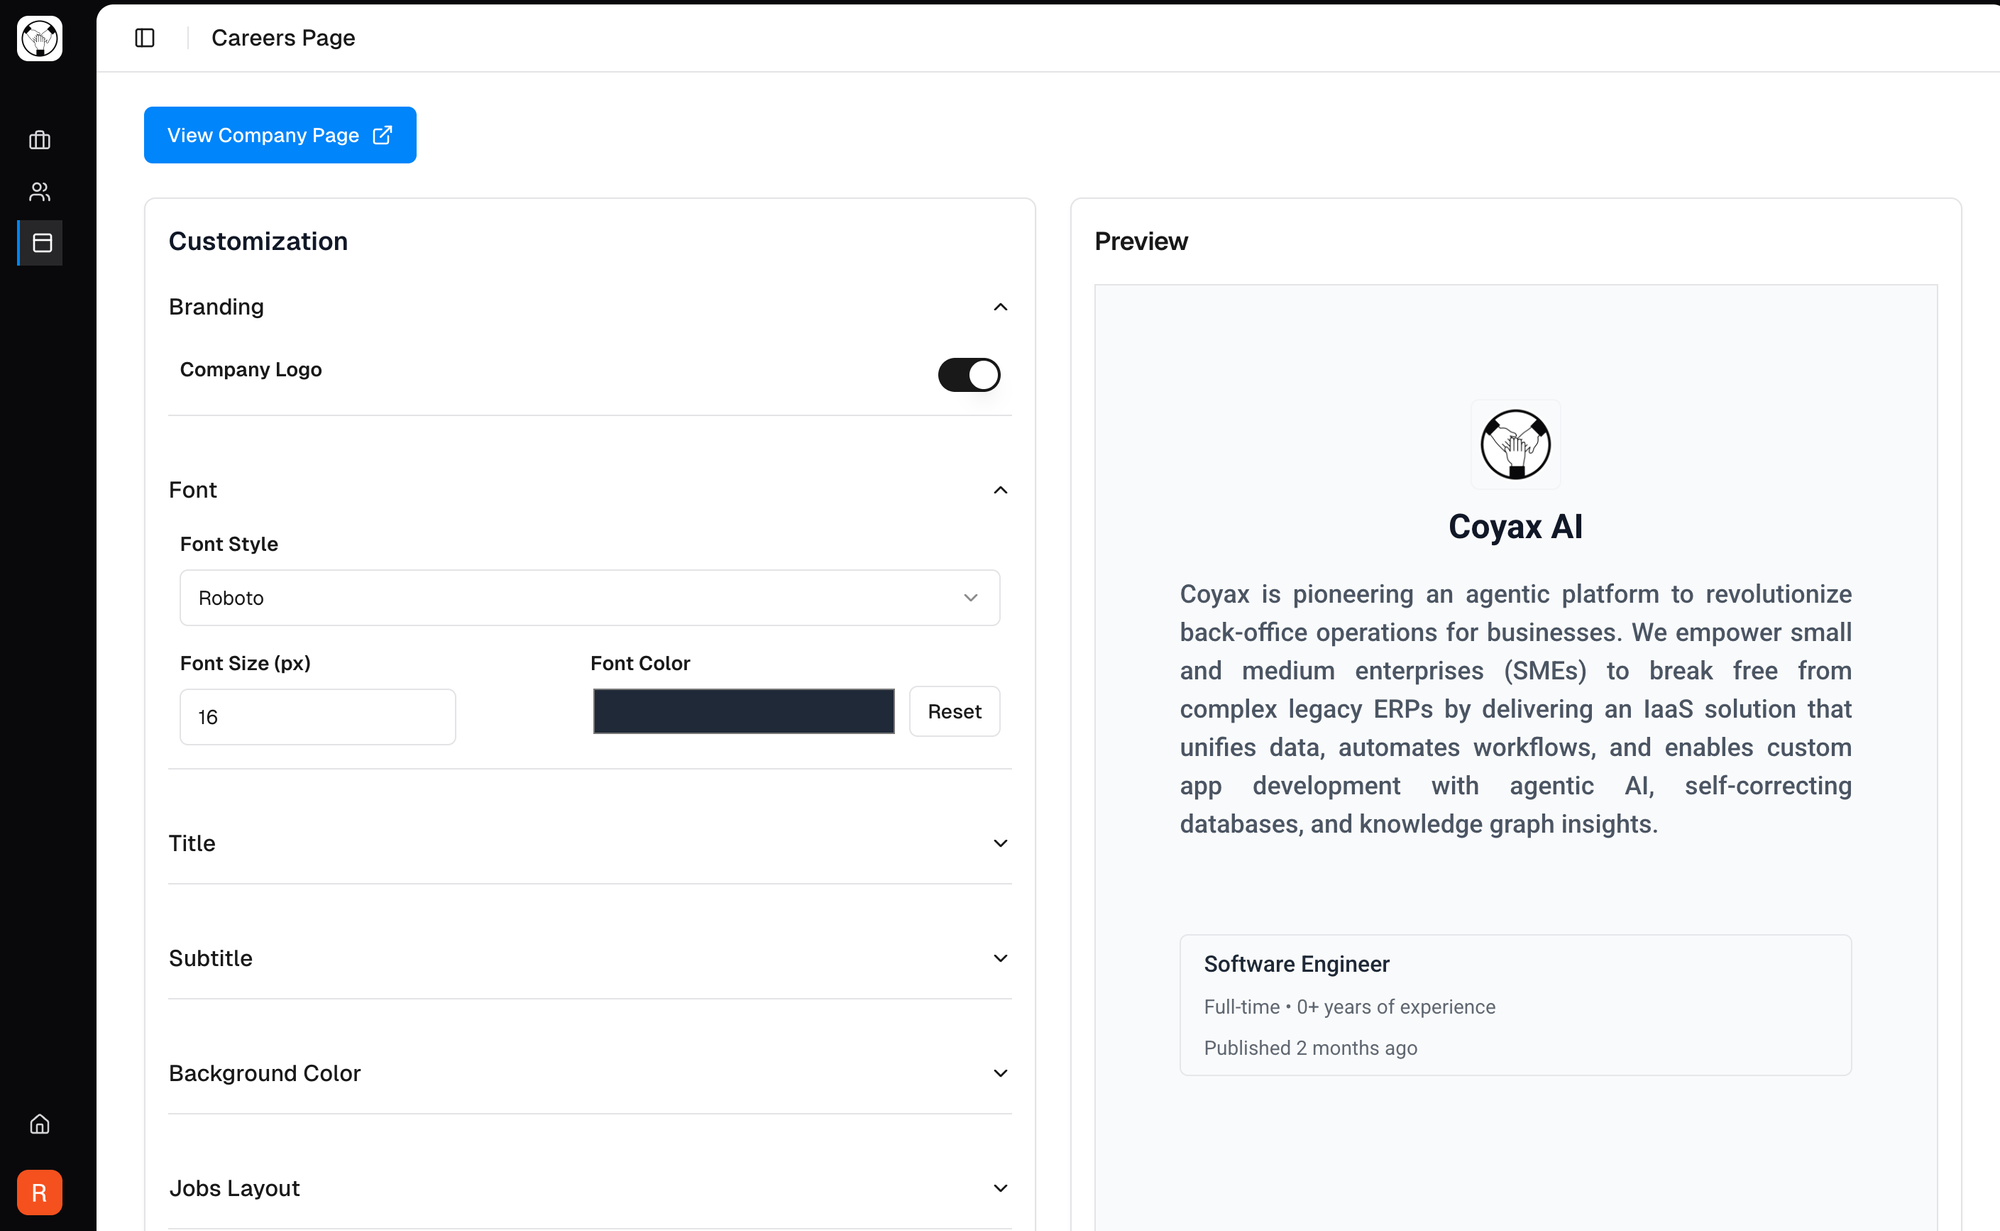The width and height of the screenshot is (2000, 1231).
Task: Go to home via sidebar house icon
Action: click(40, 1124)
